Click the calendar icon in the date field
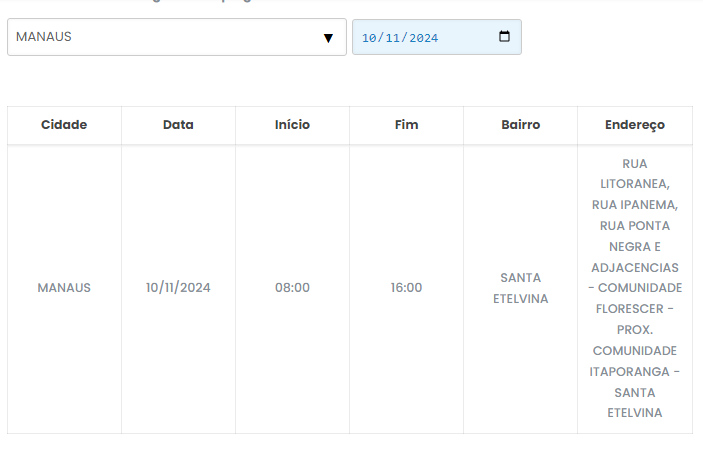 coord(504,37)
